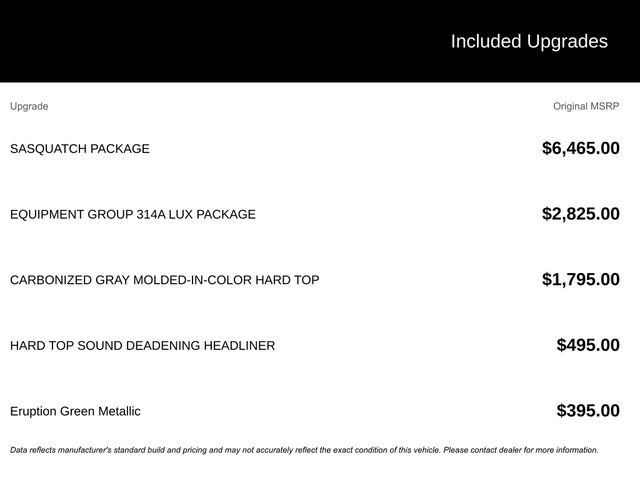Click the empty left side of black banner
This screenshot has height=480, width=640.
[150, 41]
